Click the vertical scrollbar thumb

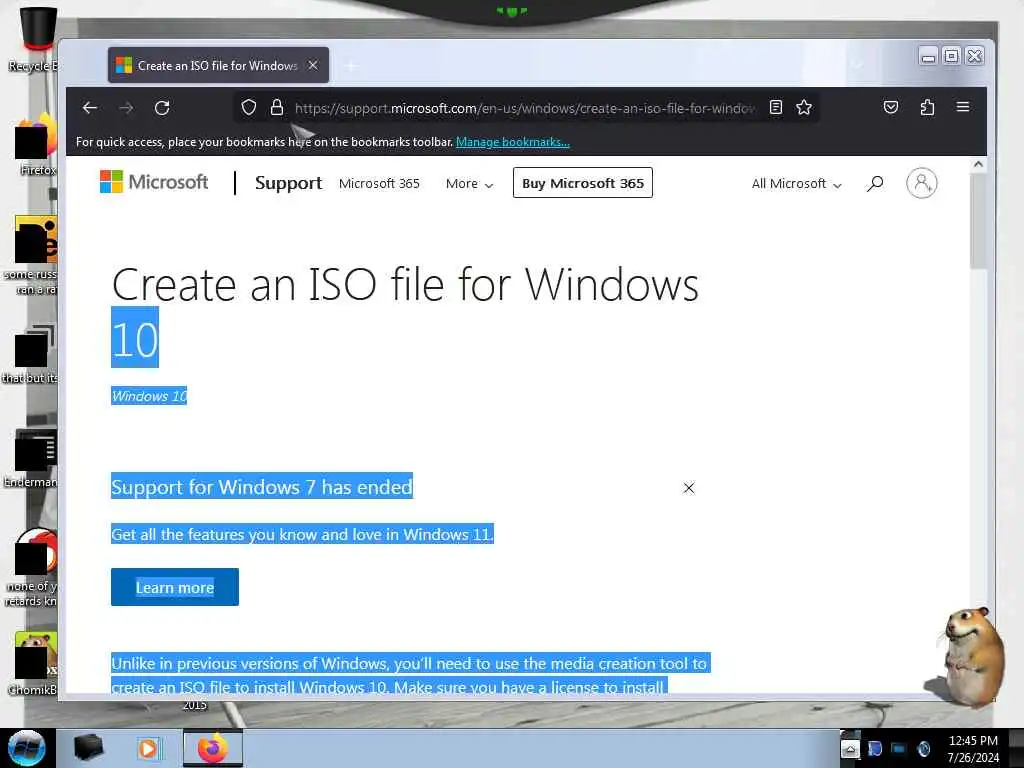(x=978, y=221)
